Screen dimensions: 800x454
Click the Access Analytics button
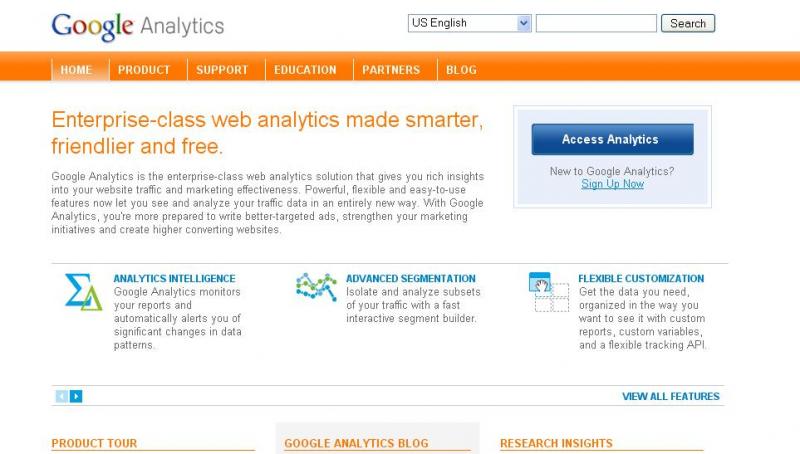[612, 139]
